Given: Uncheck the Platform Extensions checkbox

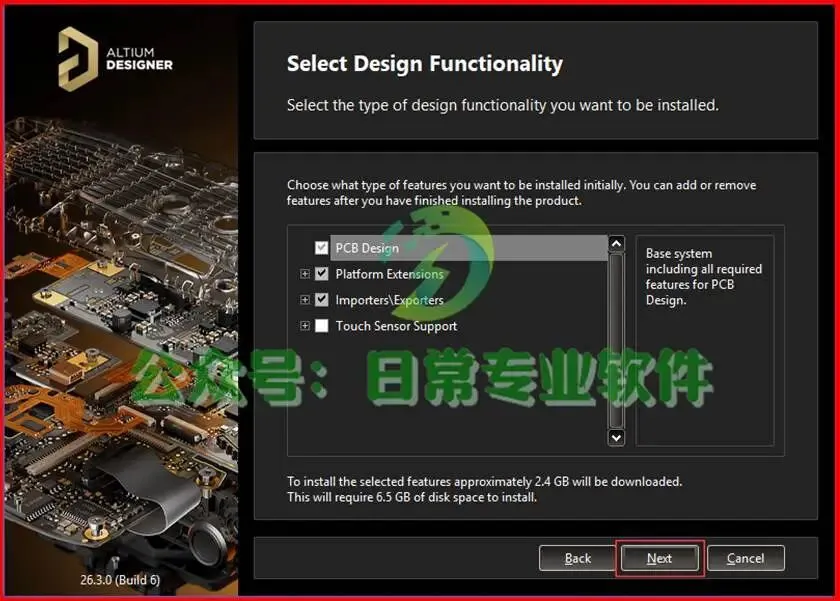Looking at the screenshot, I should pyautogui.click(x=321, y=274).
